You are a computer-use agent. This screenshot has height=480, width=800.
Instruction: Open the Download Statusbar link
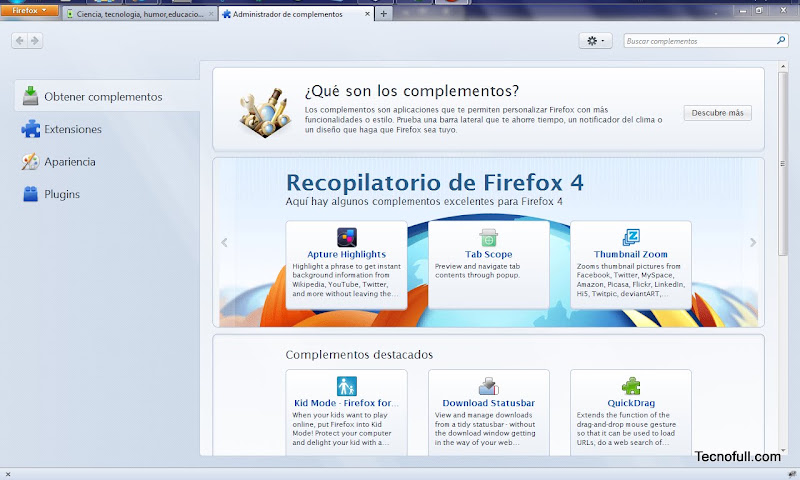pos(489,403)
